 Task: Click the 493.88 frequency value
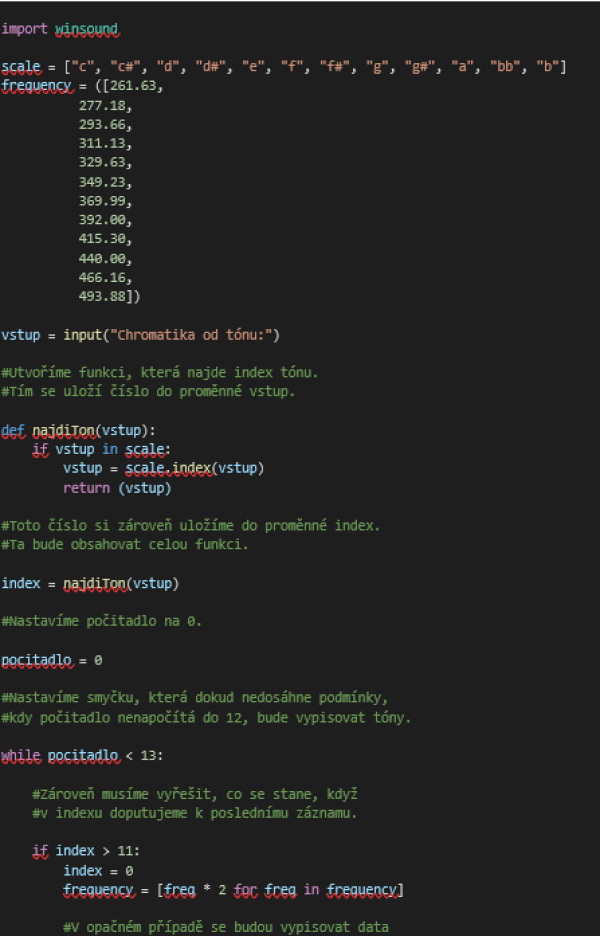click(x=105, y=296)
